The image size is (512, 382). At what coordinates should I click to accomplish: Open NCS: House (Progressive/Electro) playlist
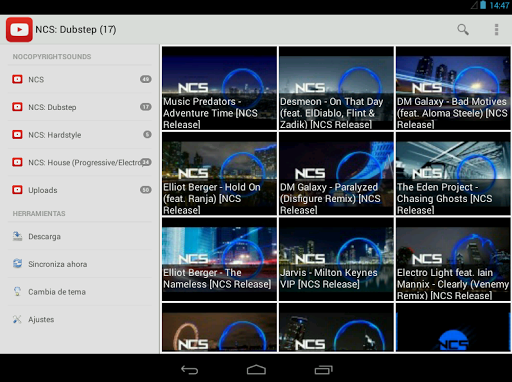click(x=80, y=162)
